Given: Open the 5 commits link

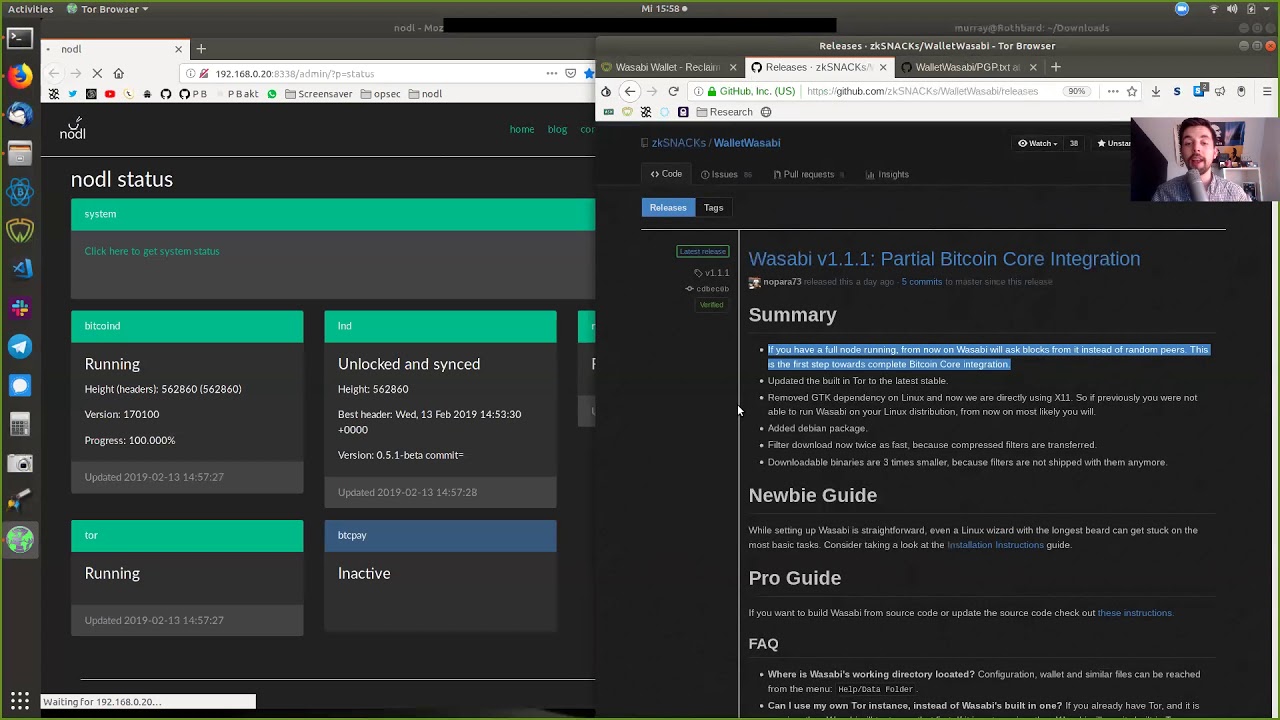Looking at the screenshot, I should click(922, 282).
